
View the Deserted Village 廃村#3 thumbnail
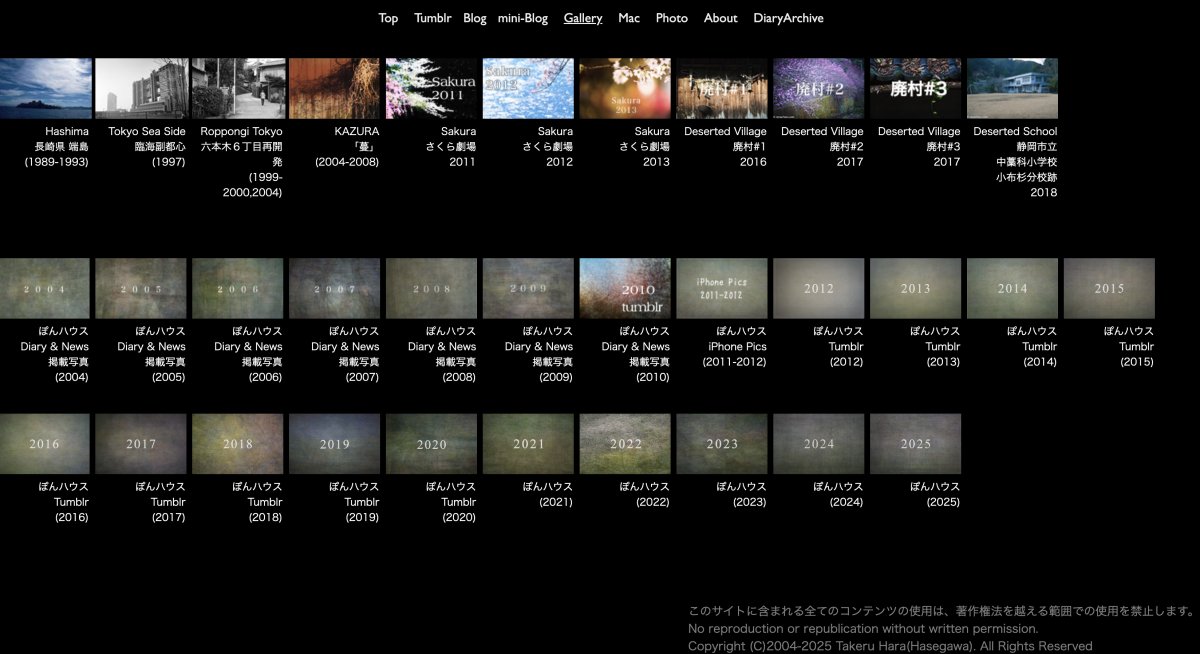click(x=915, y=88)
